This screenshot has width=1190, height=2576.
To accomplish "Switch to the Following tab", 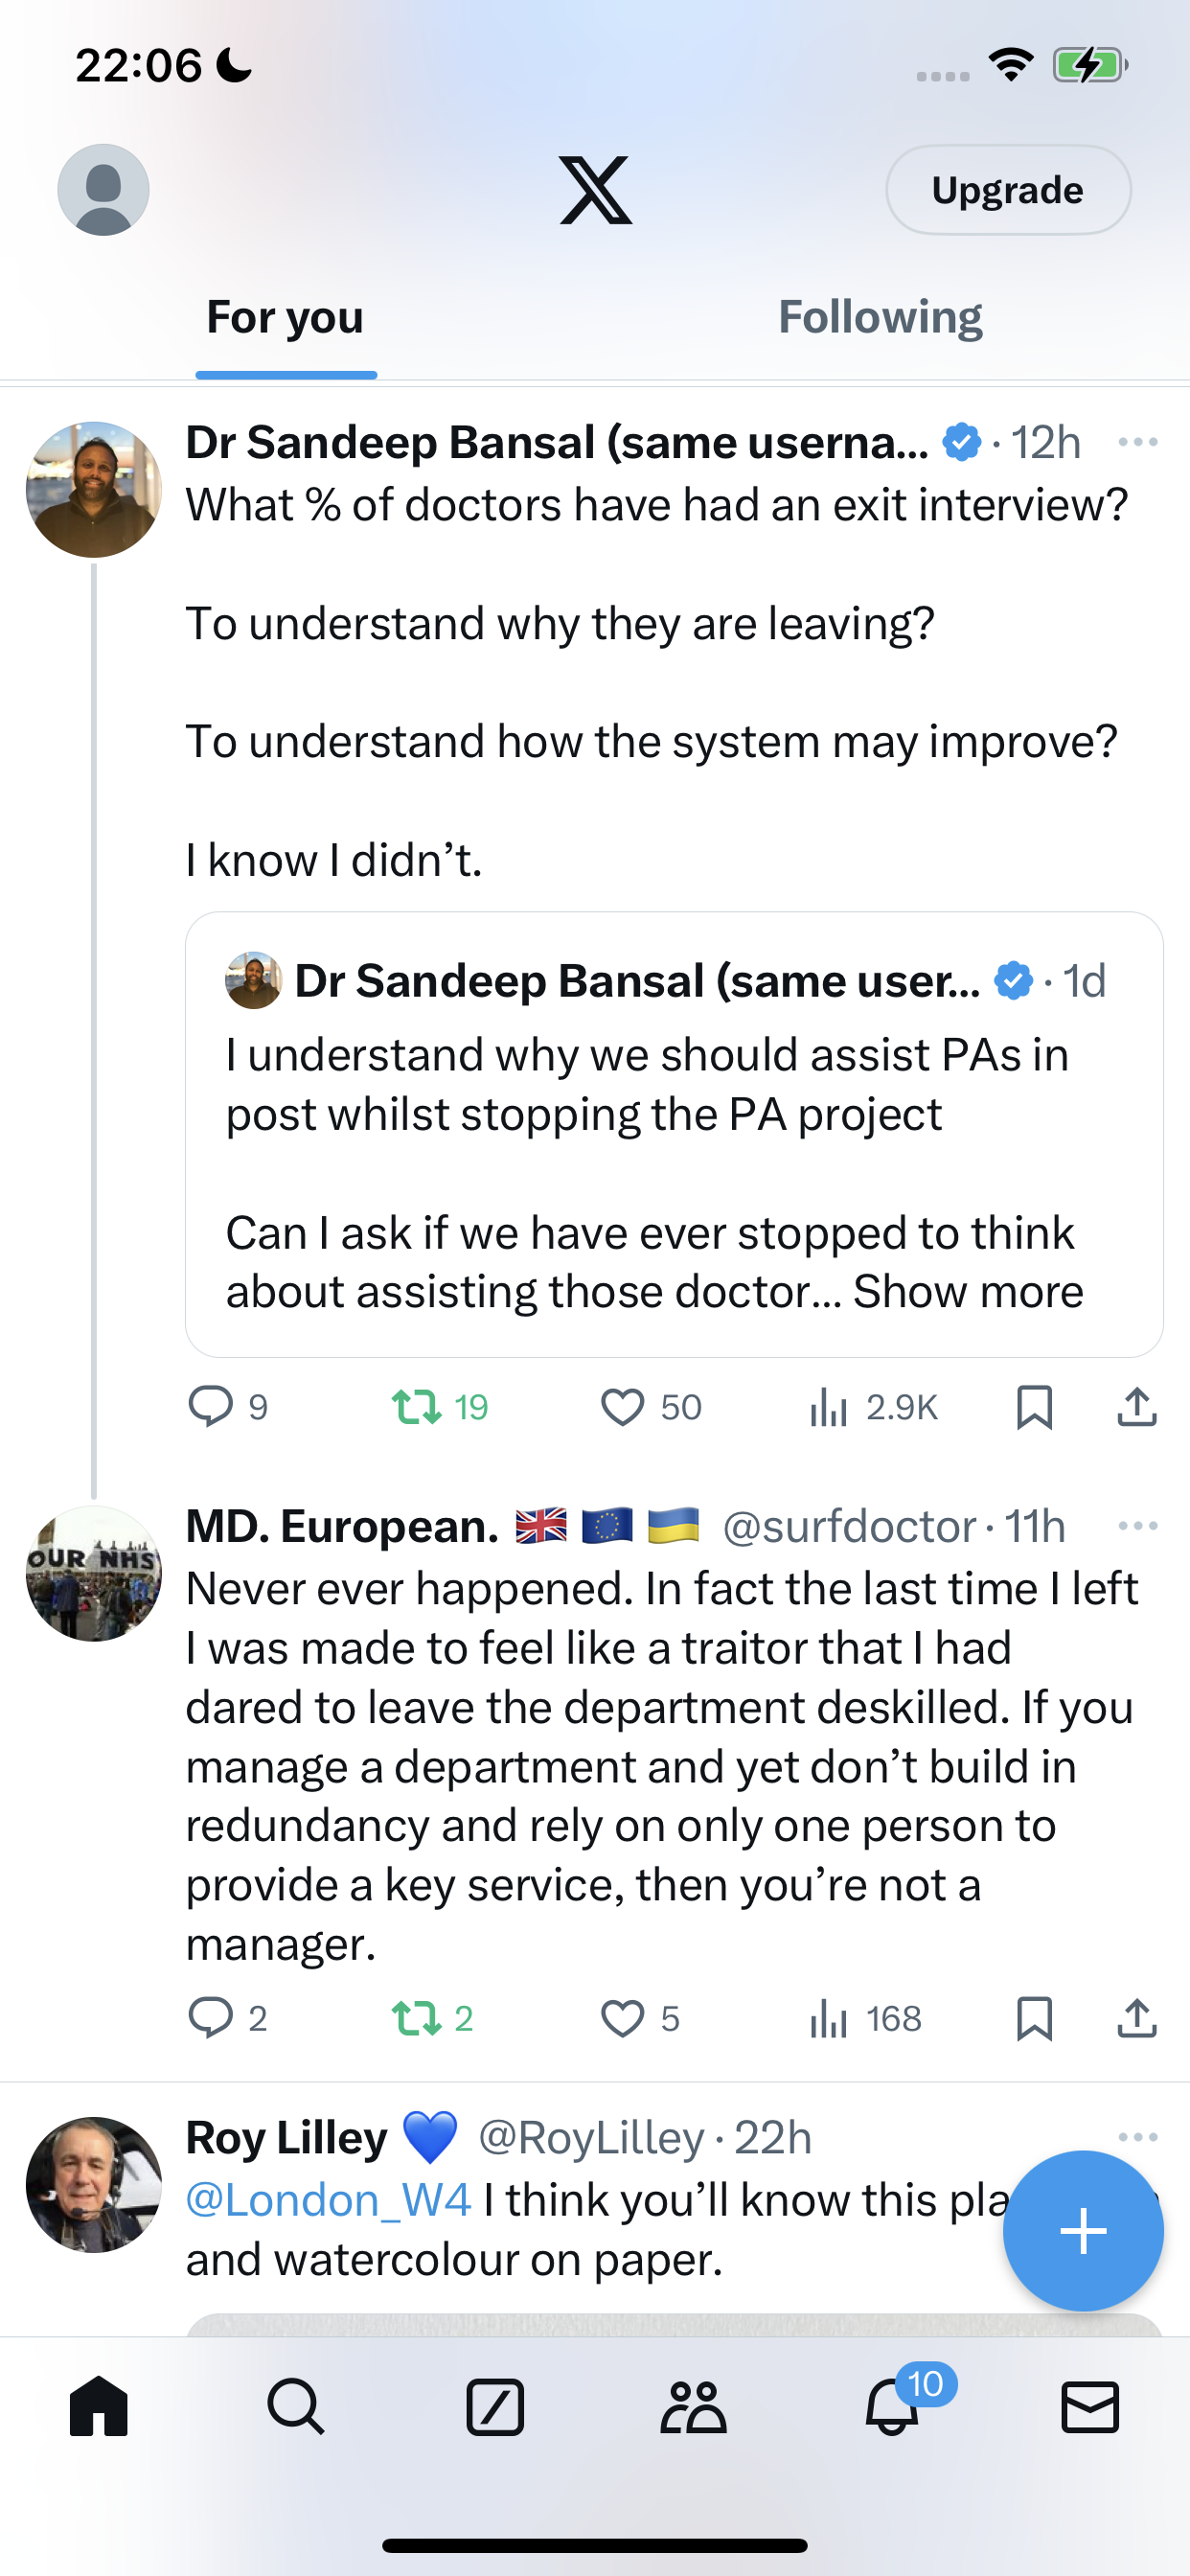I will [880, 318].
